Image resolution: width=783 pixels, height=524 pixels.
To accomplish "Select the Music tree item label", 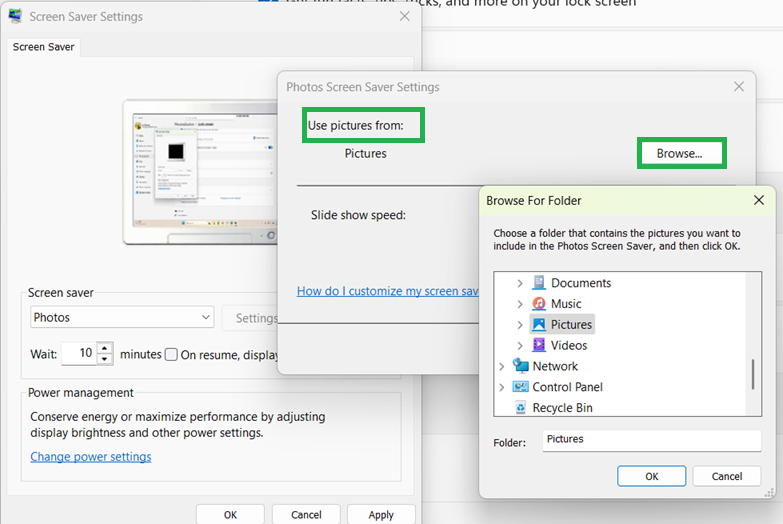I will [566, 304].
